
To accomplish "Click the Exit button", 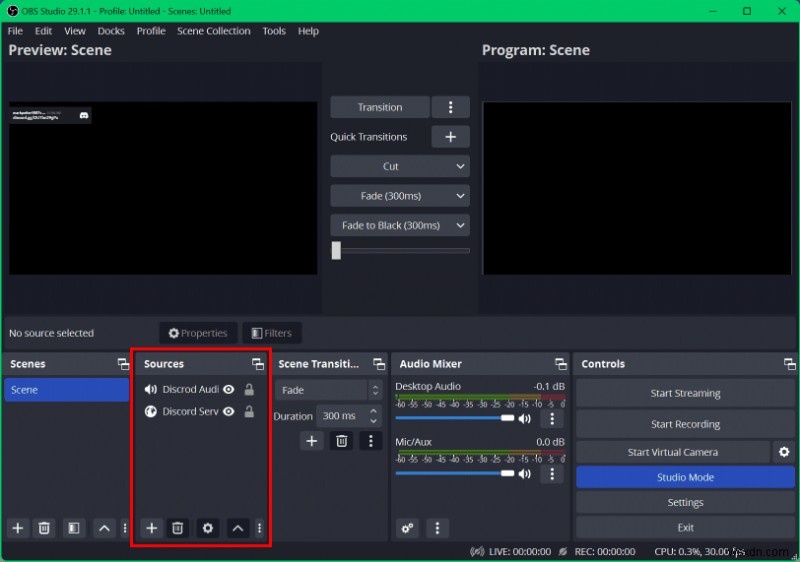I will 685,527.
